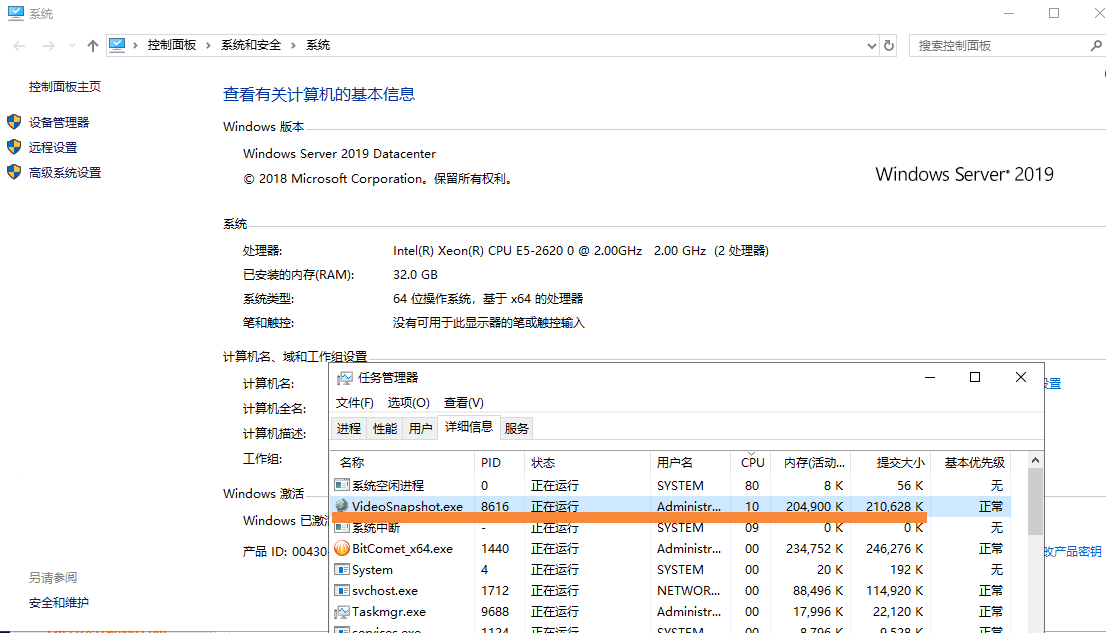Click the svchost.exe icon
This screenshot has height=633, width=1106.
pos(342,591)
